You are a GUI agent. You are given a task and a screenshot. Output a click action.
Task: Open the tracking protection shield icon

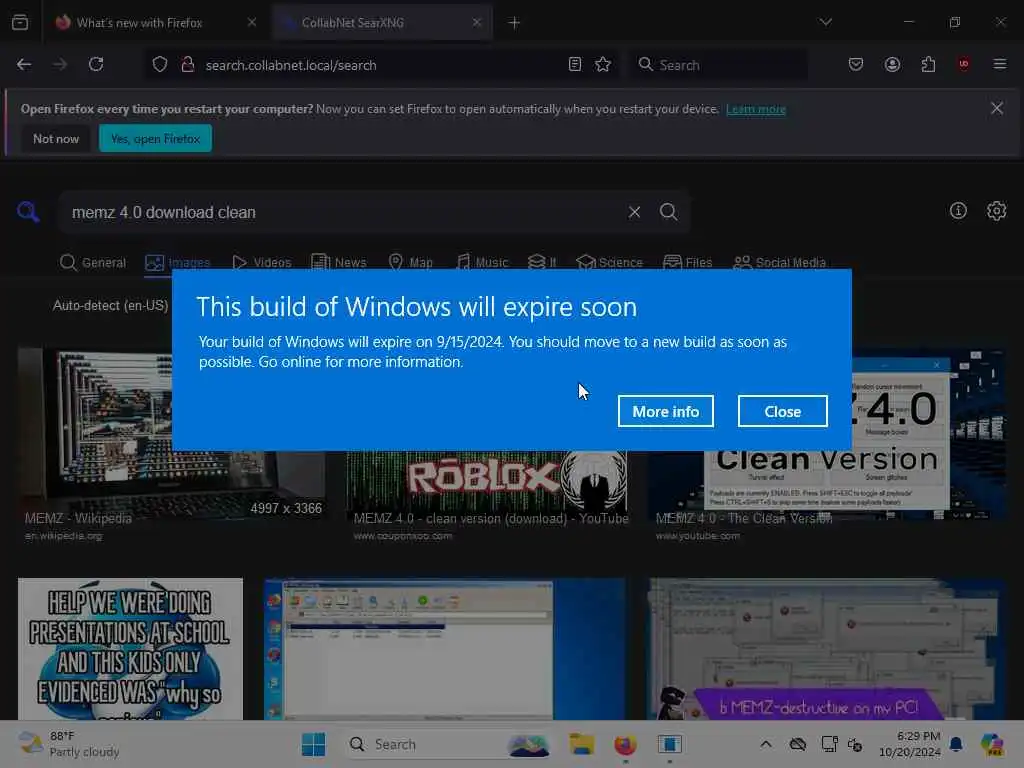point(160,65)
